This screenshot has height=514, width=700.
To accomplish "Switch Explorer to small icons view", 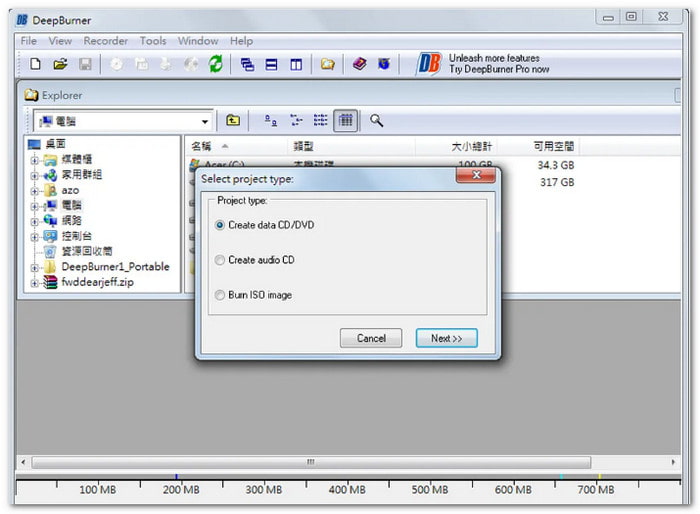I will tap(296, 120).
